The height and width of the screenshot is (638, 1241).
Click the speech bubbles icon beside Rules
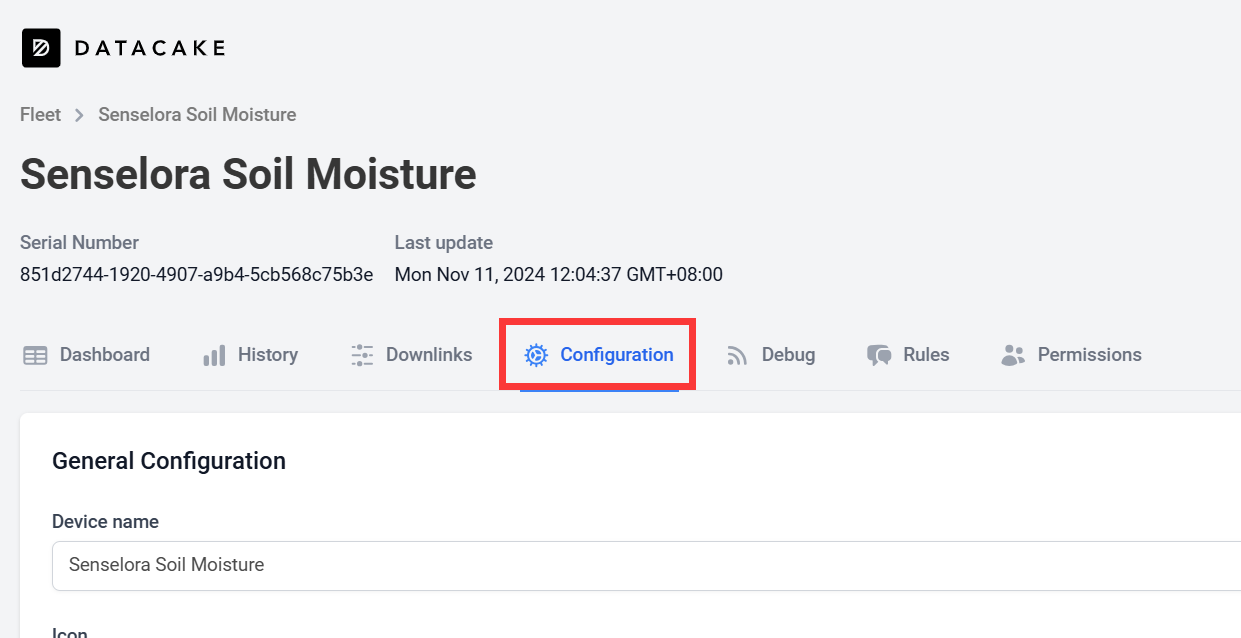click(x=879, y=355)
